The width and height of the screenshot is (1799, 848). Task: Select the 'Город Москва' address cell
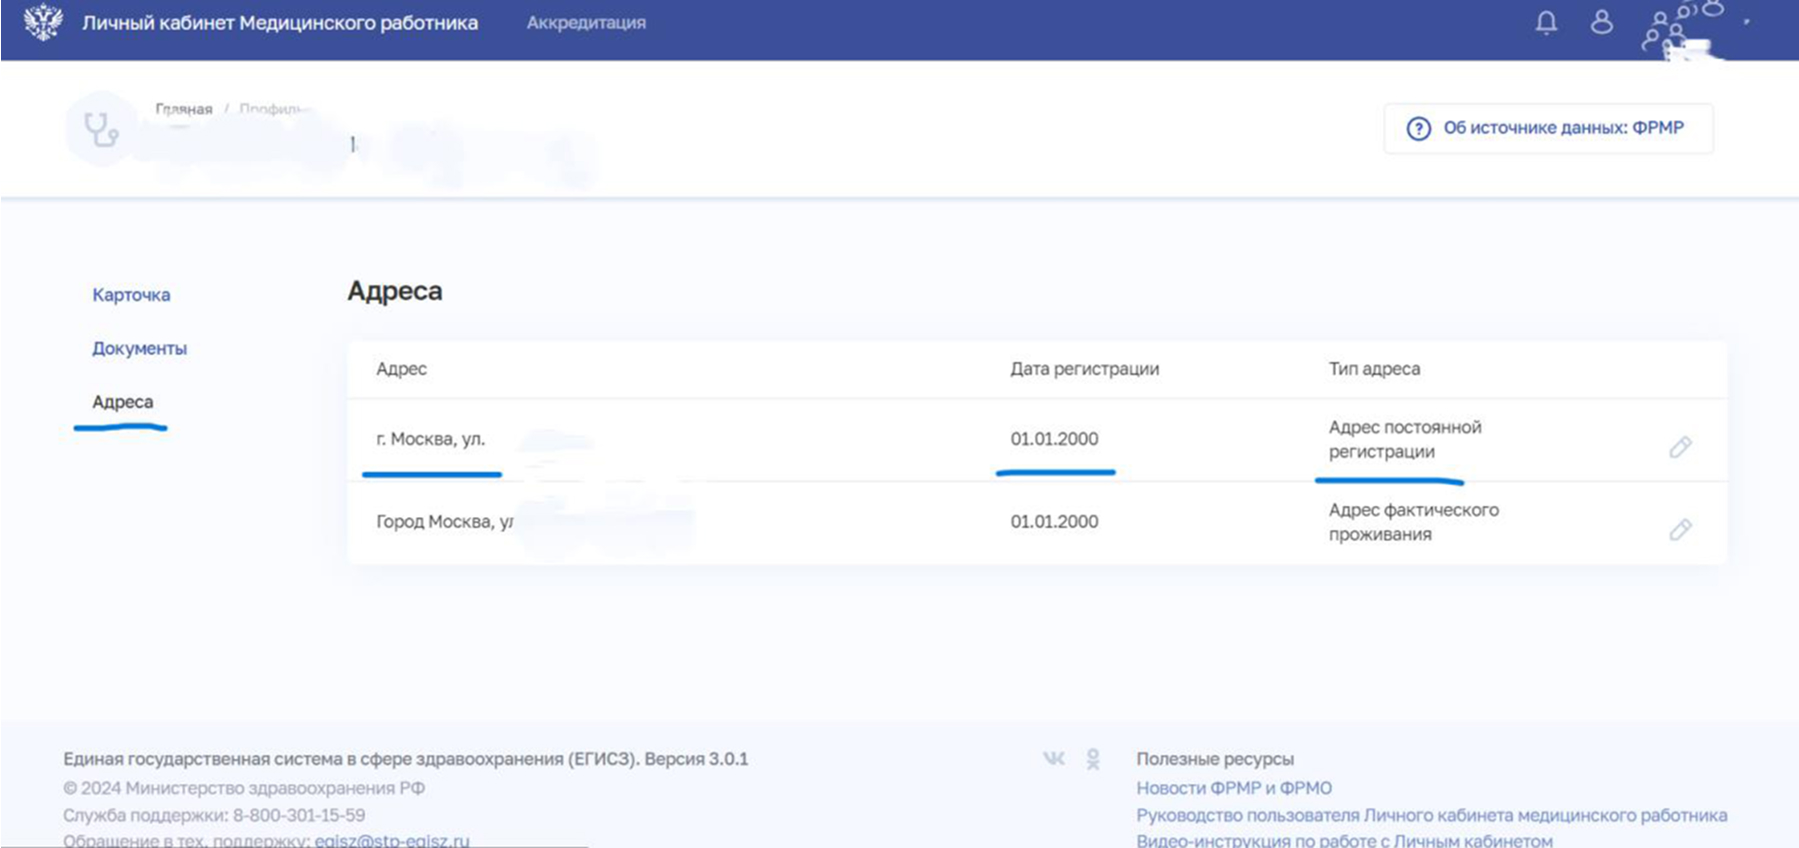[445, 522]
